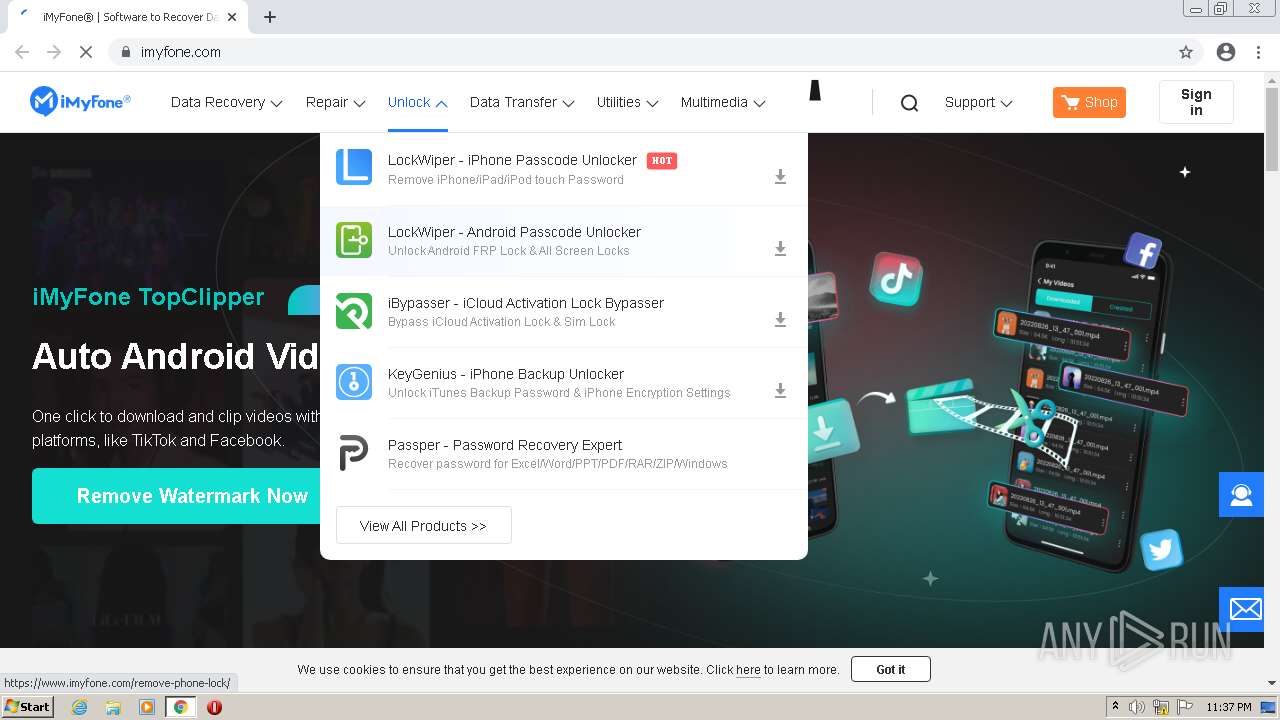Select KeyGenius - iPhone Backup Unlocker
Screen dimensions: 1280x720
click(x=564, y=383)
